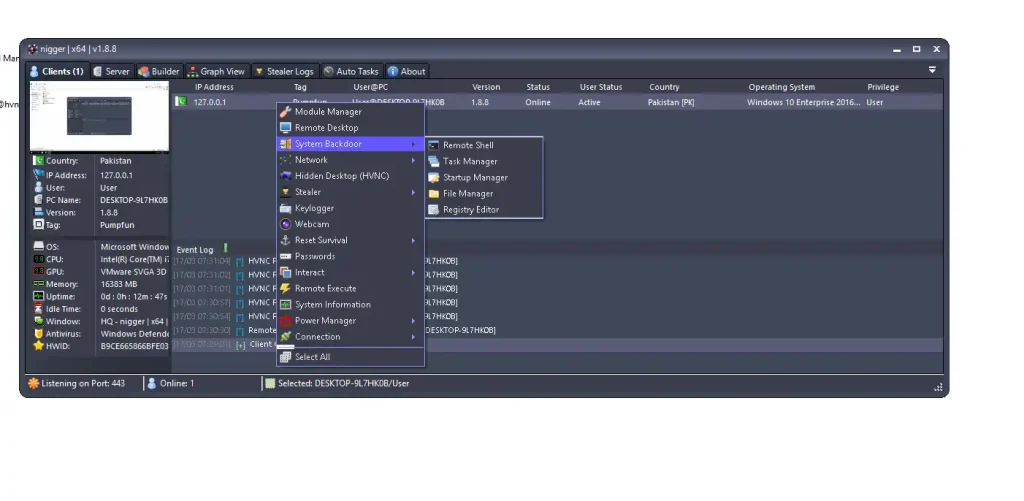Click the Registry Editor icon
The image size is (1024, 501).
pyautogui.click(x=434, y=209)
